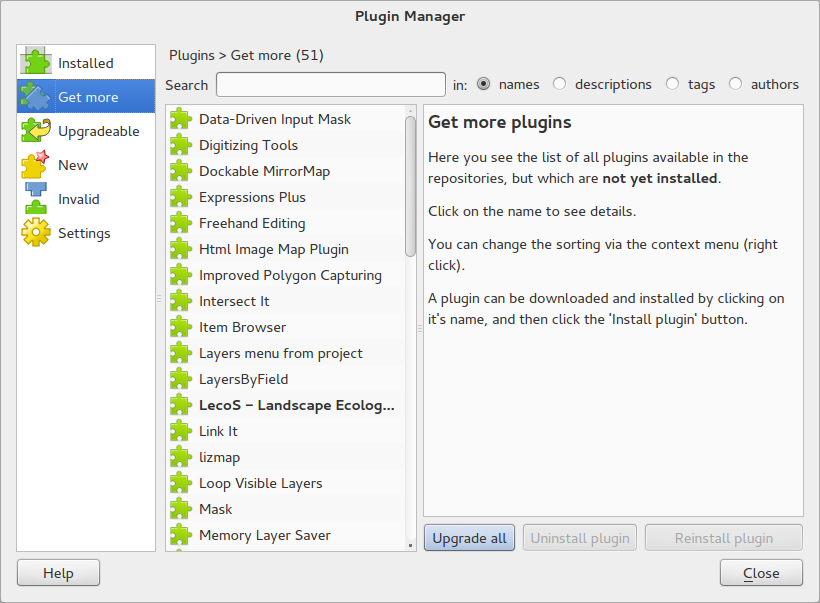Select the descriptions search radio button
Viewport: 820px width, 603px height.
point(560,85)
